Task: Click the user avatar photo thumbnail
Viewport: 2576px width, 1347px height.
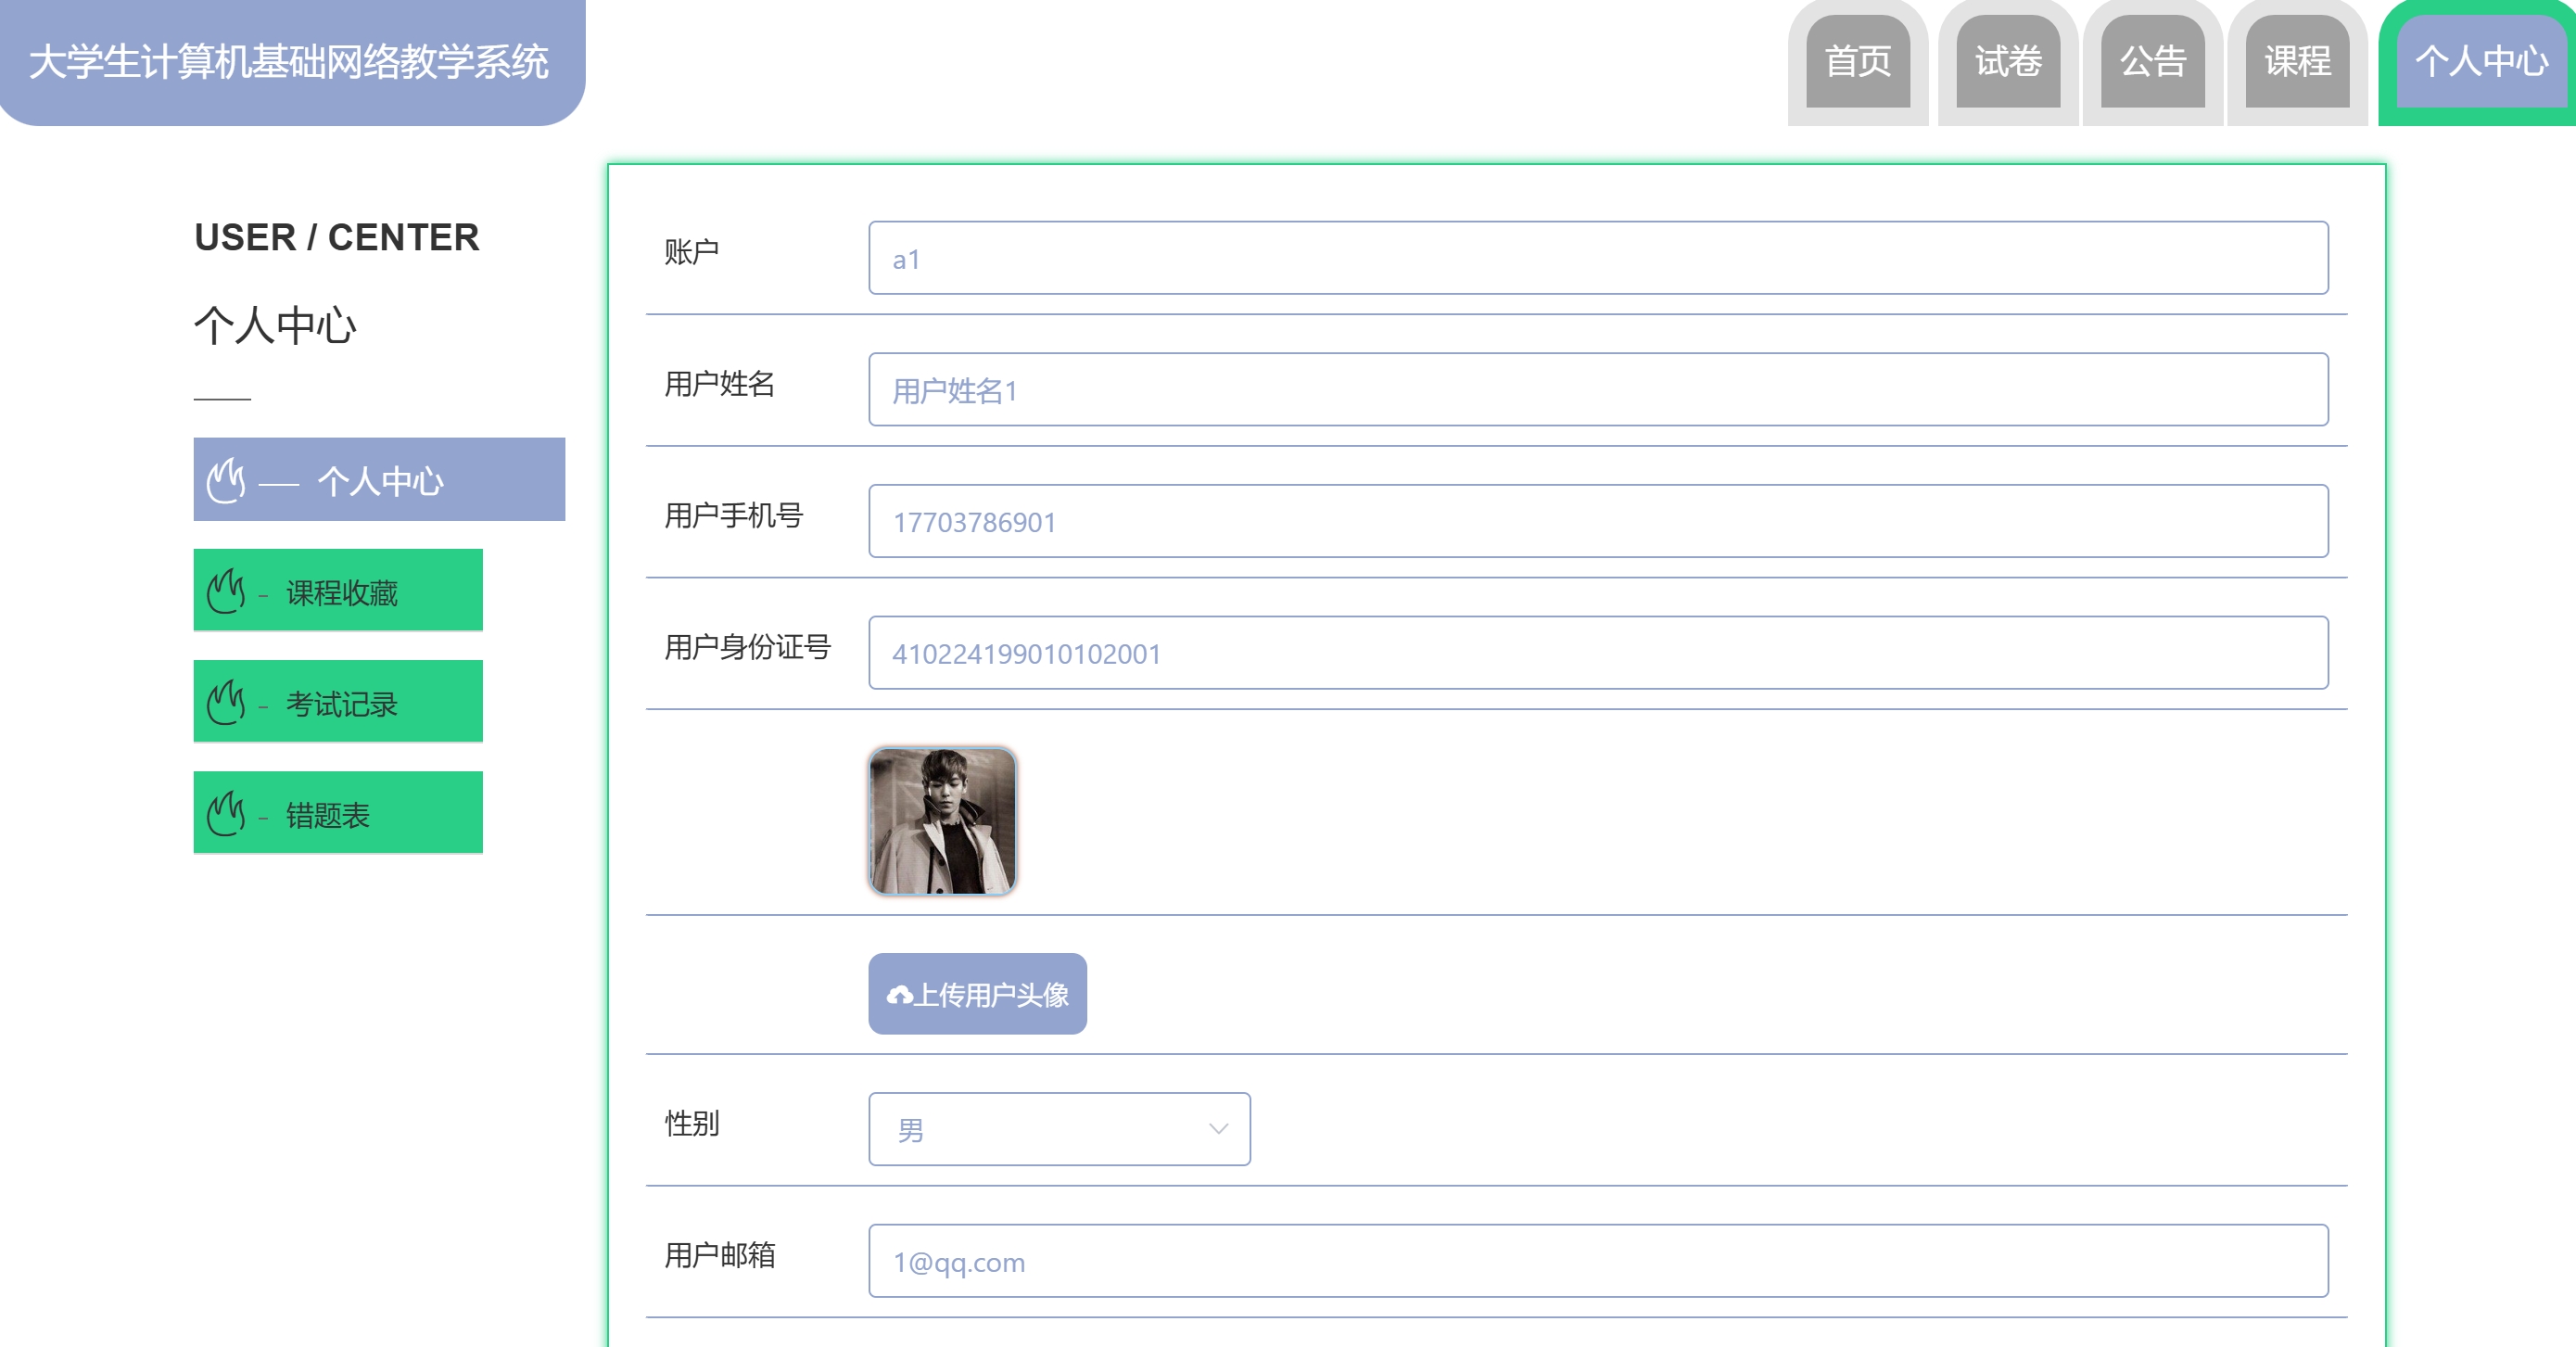Action: coord(942,821)
